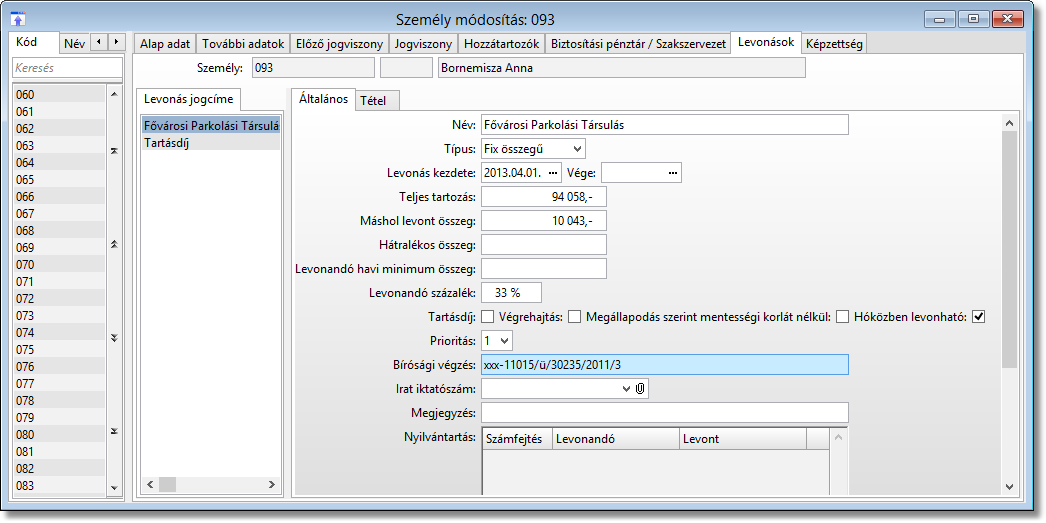Switch to the Képzettség tab
This screenshot has height=523, width=1046.
[834, 44]
